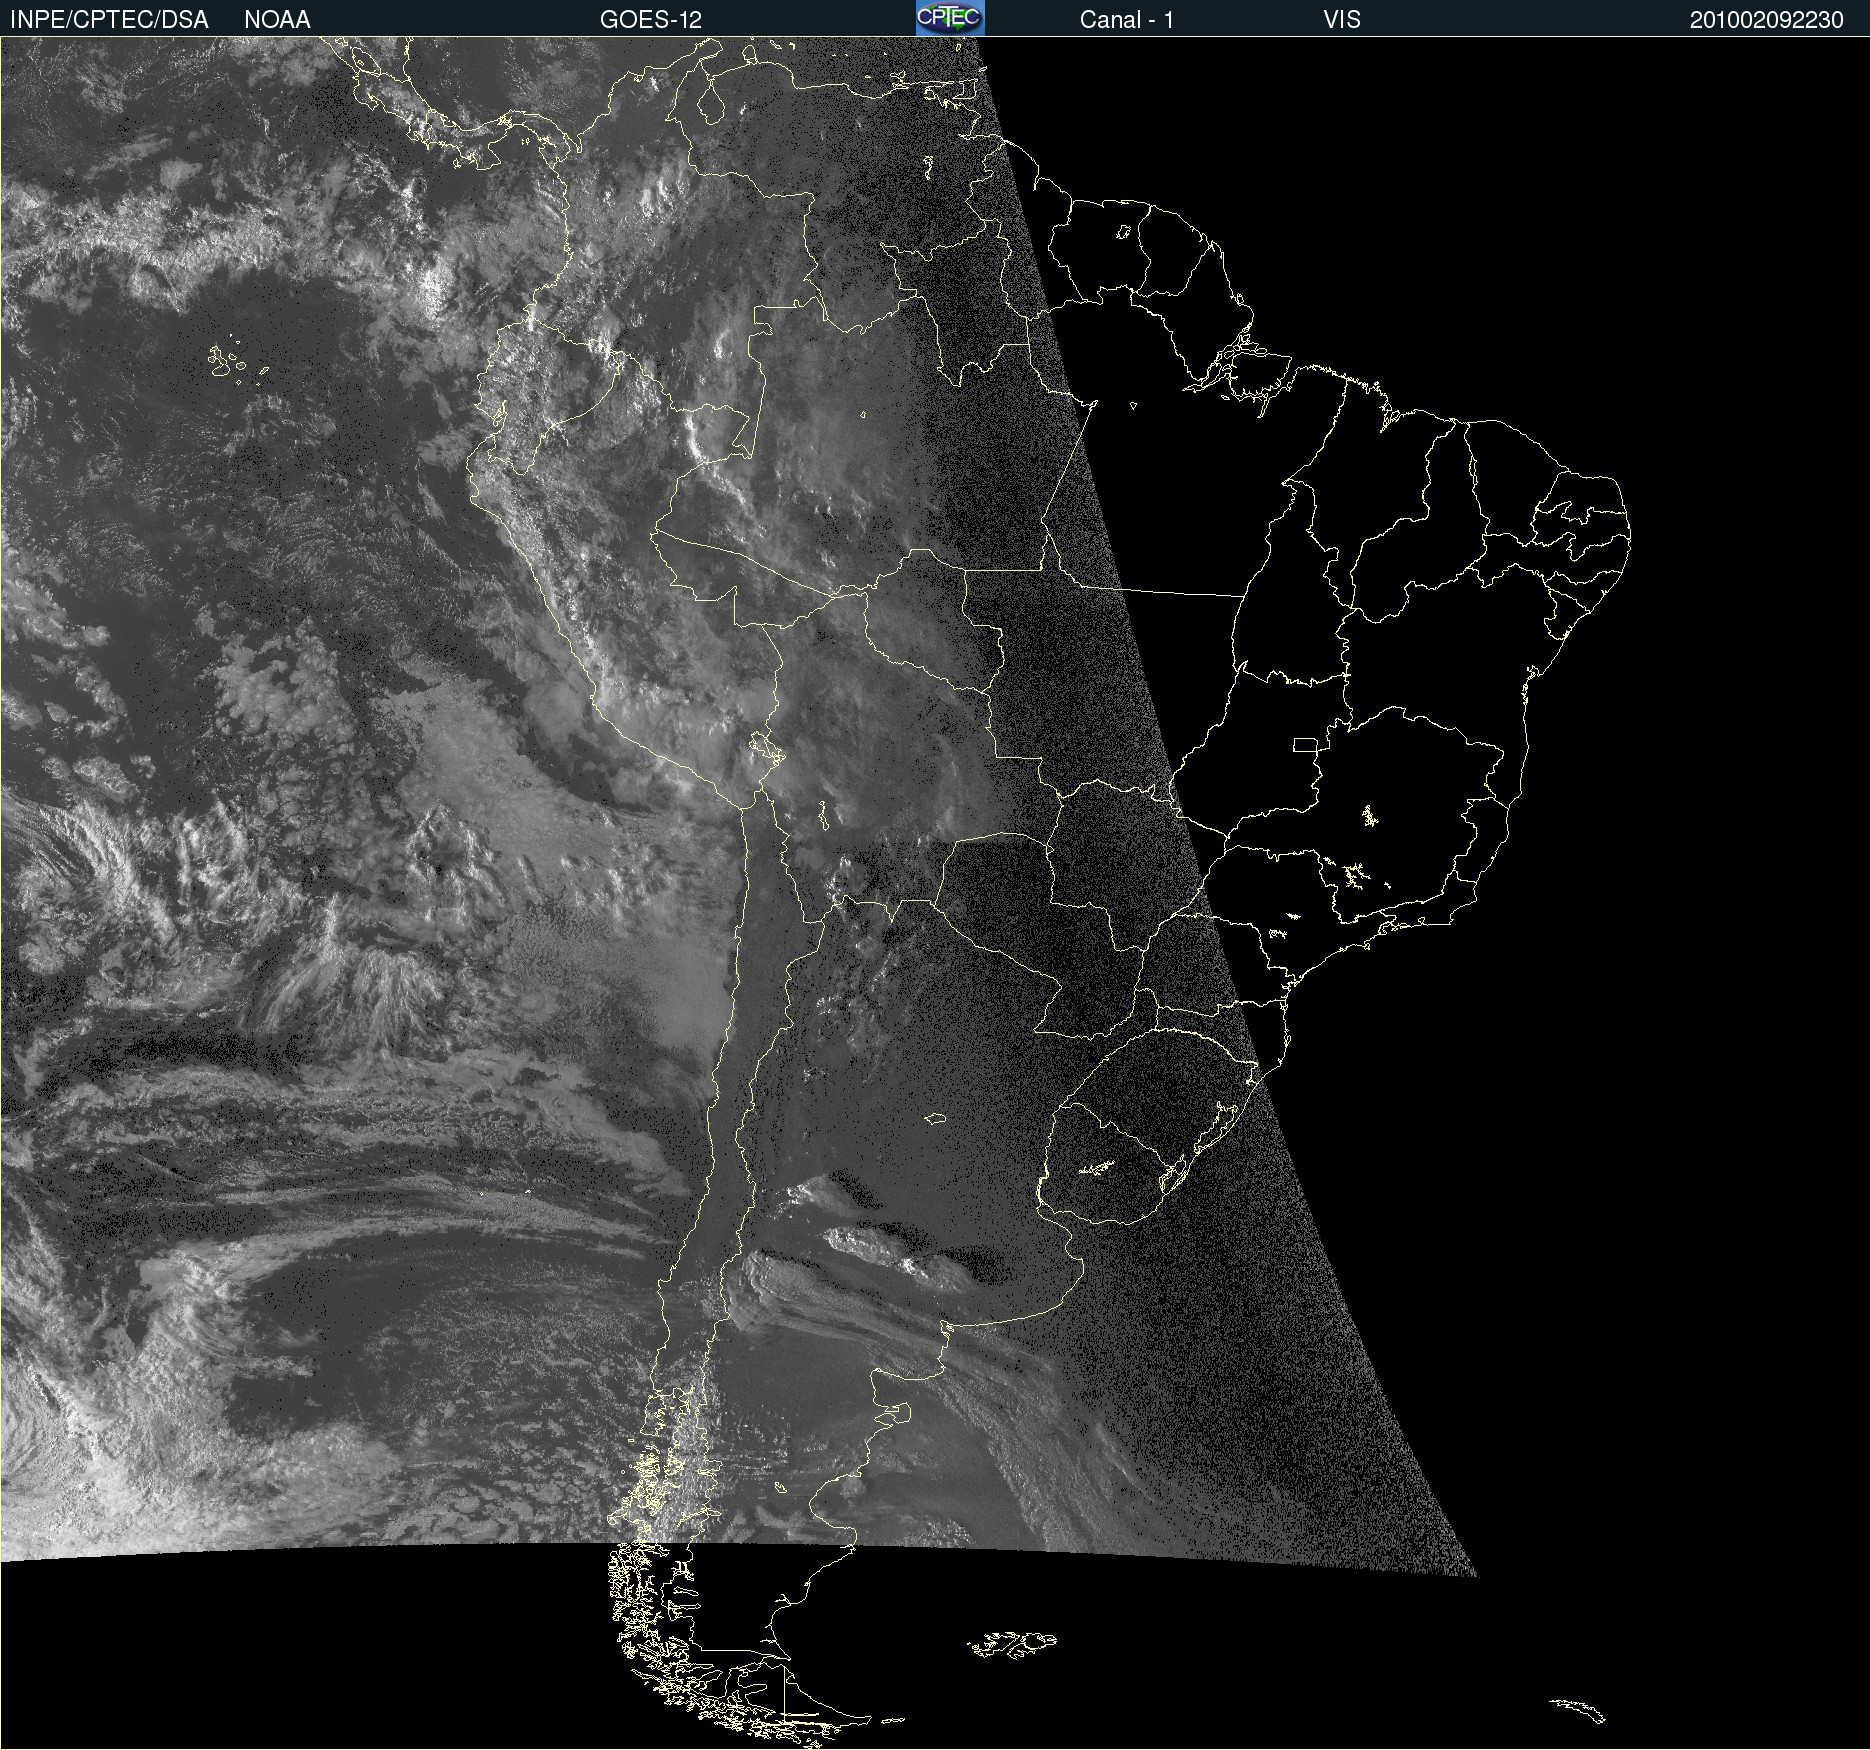Select the INPE/CPTEC/DSA header text
This screenshot has width=1870, height=1750.
(109, 20)
